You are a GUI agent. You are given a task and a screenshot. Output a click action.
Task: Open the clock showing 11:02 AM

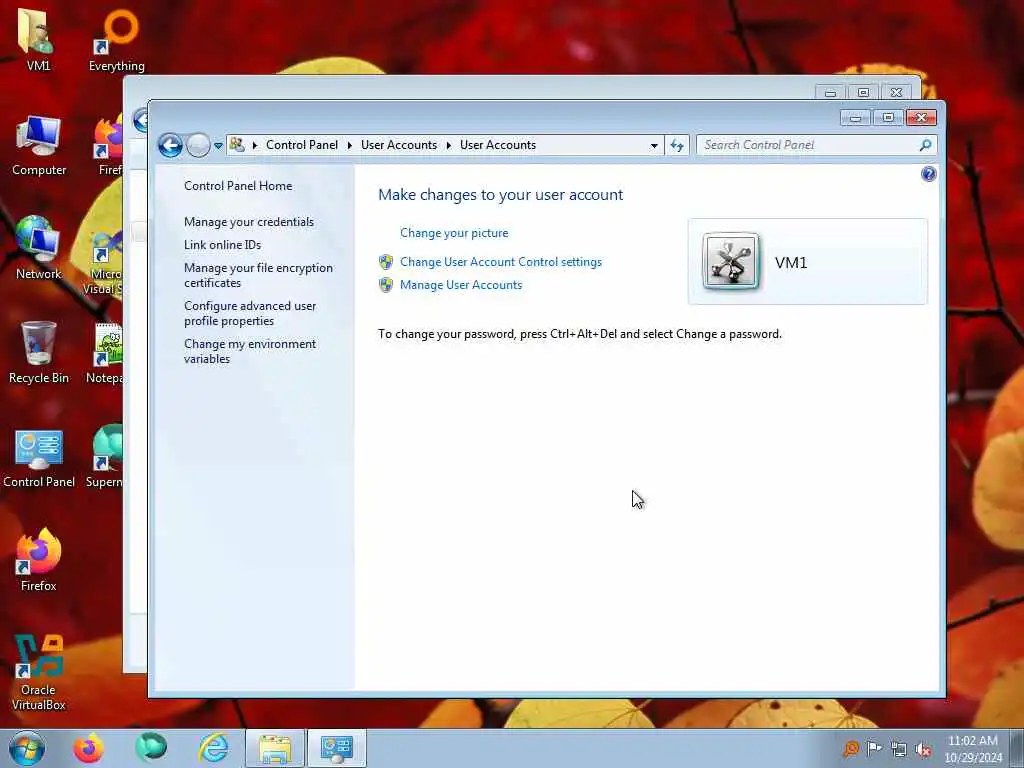pos(972,749)
